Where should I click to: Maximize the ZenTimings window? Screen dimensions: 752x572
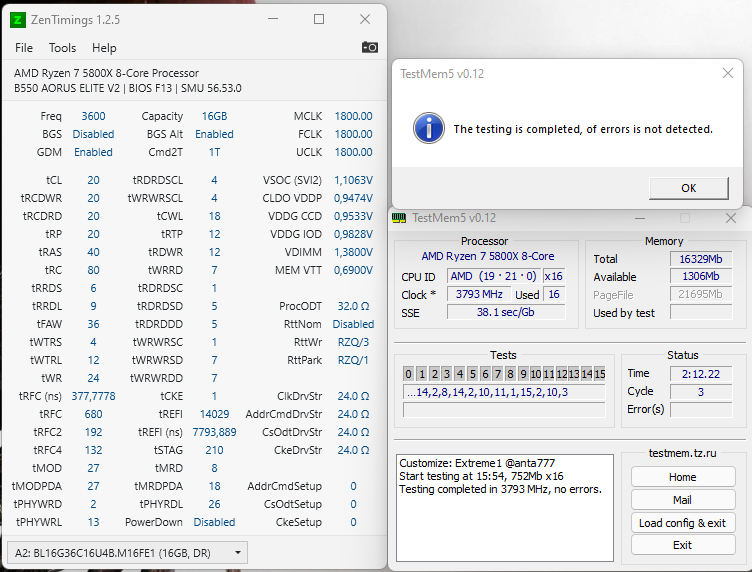pyautogui.click(x=319, y=19)
